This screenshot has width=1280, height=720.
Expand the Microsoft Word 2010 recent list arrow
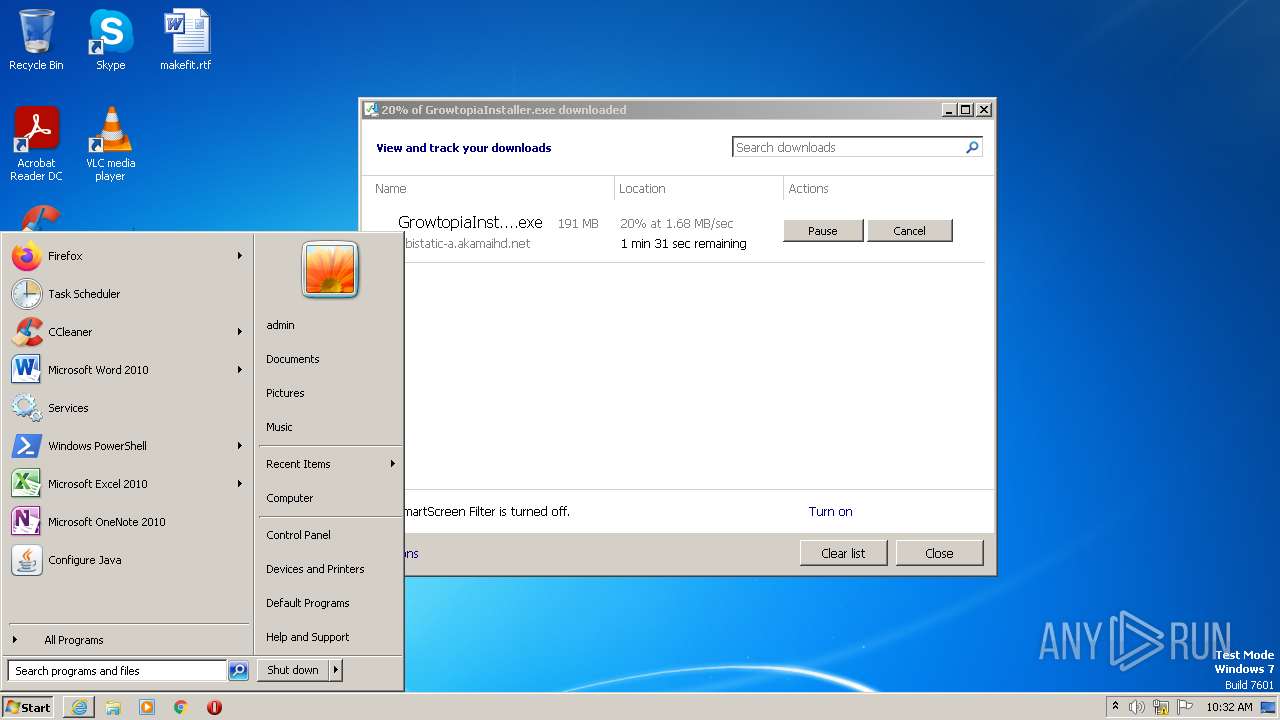(240, 370)
